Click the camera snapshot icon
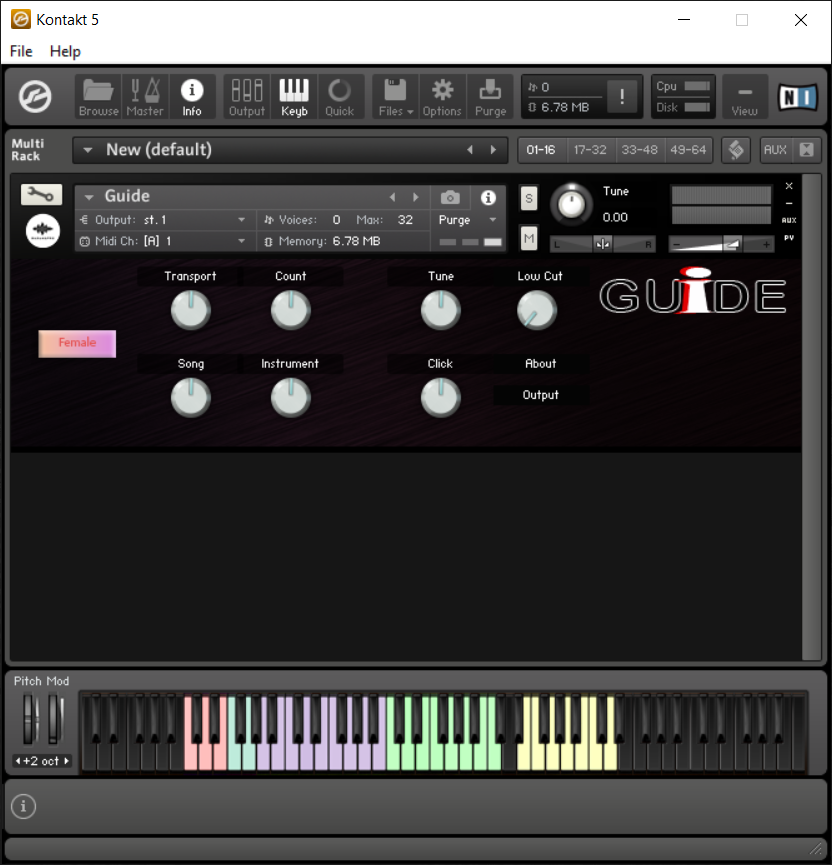Image resolution: width=832 pixels, height=865 pixels. 451,197
